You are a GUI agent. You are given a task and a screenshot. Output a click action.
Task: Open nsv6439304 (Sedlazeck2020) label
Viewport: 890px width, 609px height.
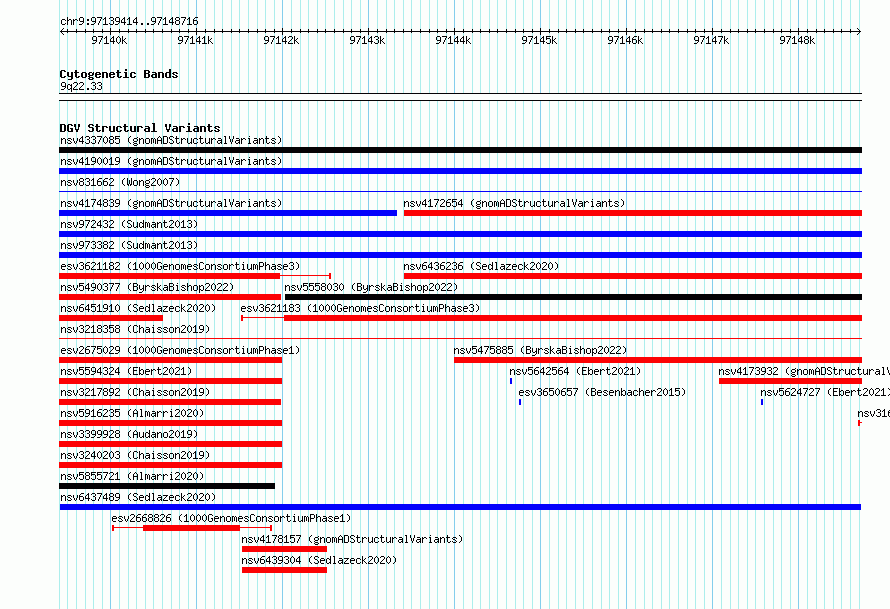pyautogui.click(x=319, y=560)
